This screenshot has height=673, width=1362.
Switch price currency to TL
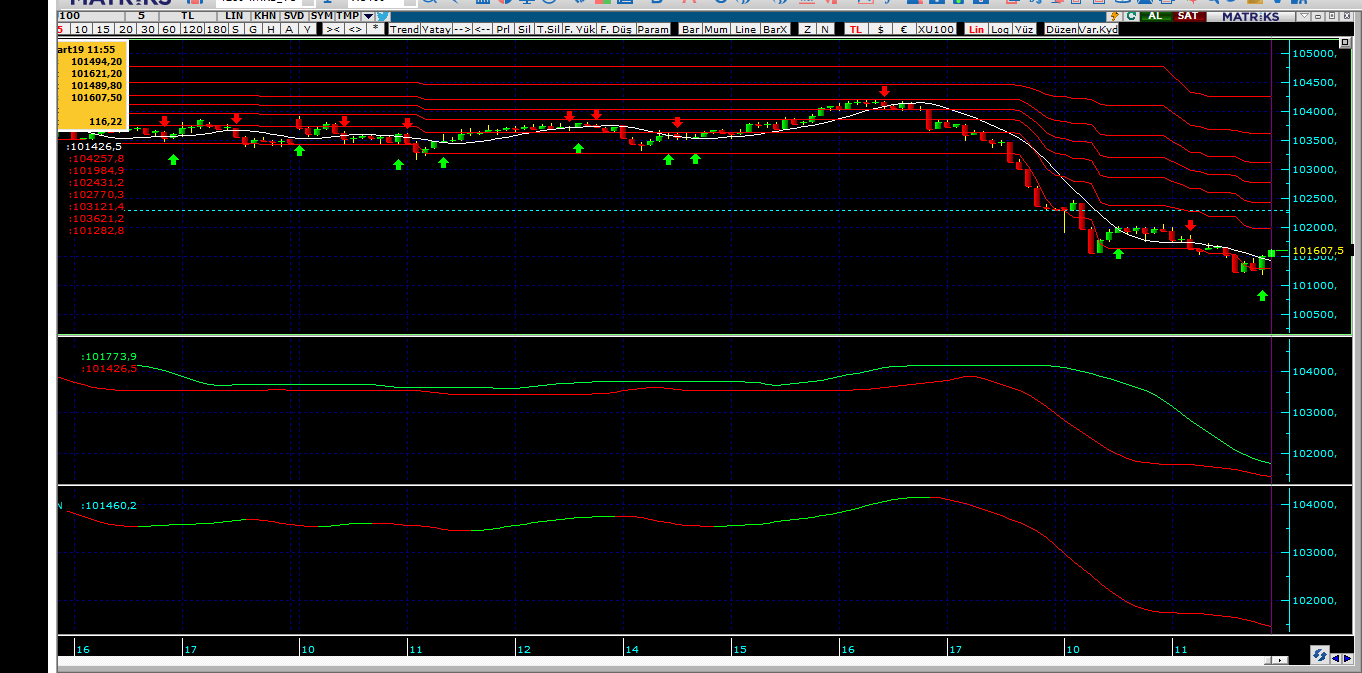coord(855,29)
